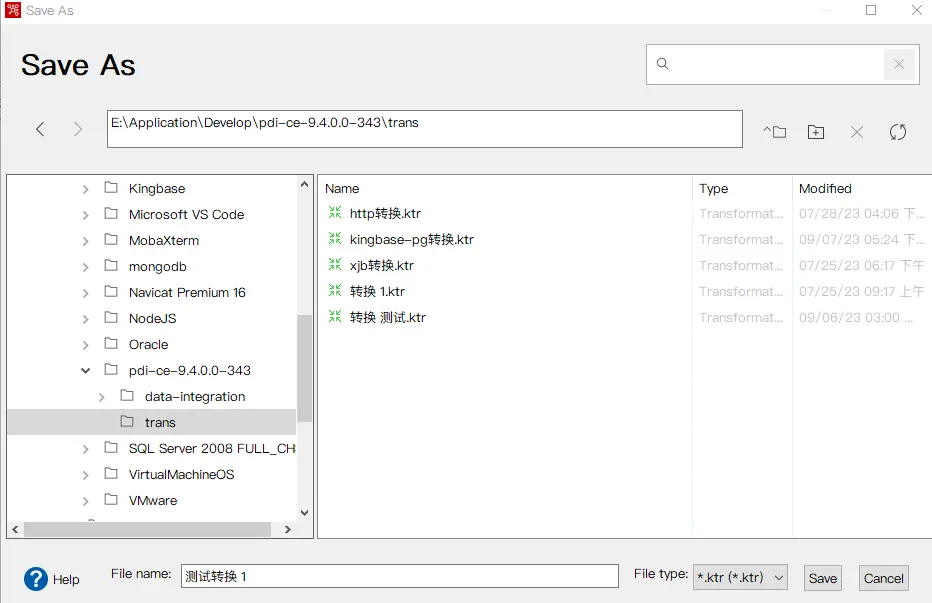
Task: Click the delete X icon in toolbar
Action: (857, 132)
